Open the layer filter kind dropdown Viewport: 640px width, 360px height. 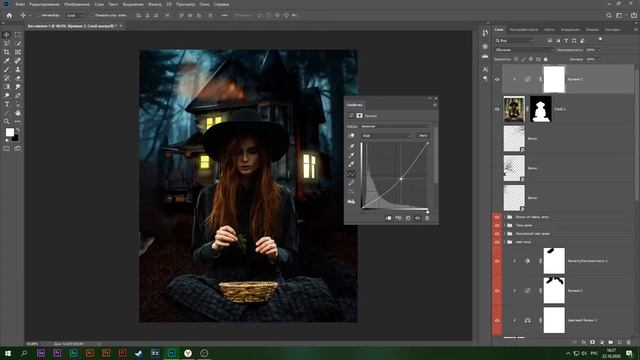click(514, 40)
